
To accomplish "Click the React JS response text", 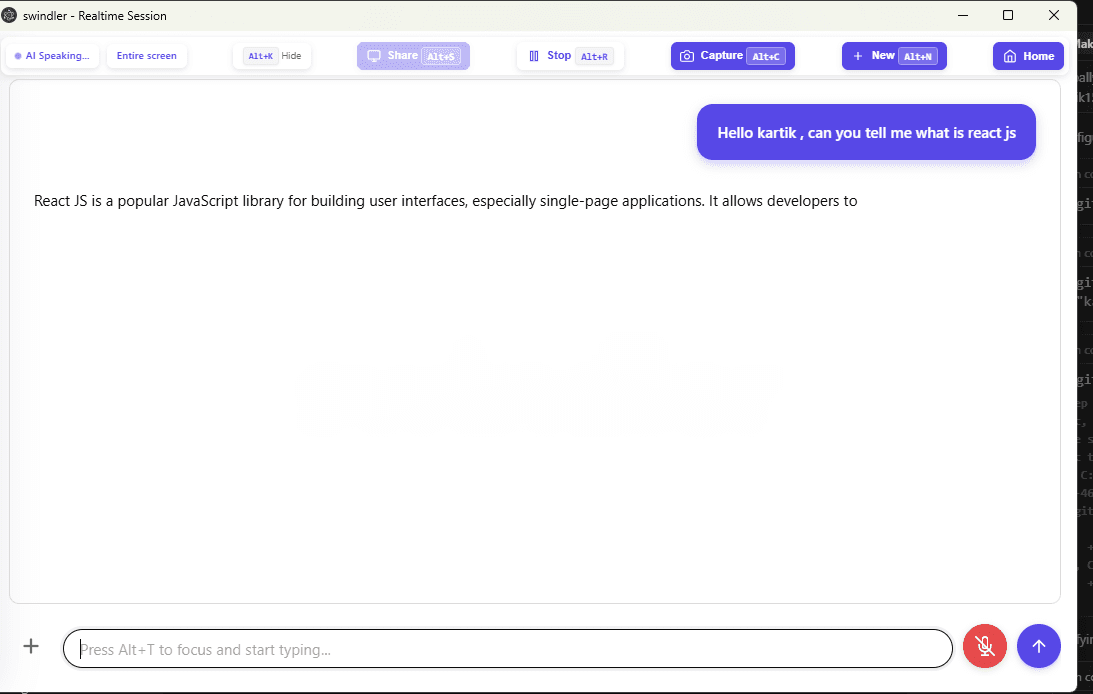I will pyautogui.click(x=444, y=200).
